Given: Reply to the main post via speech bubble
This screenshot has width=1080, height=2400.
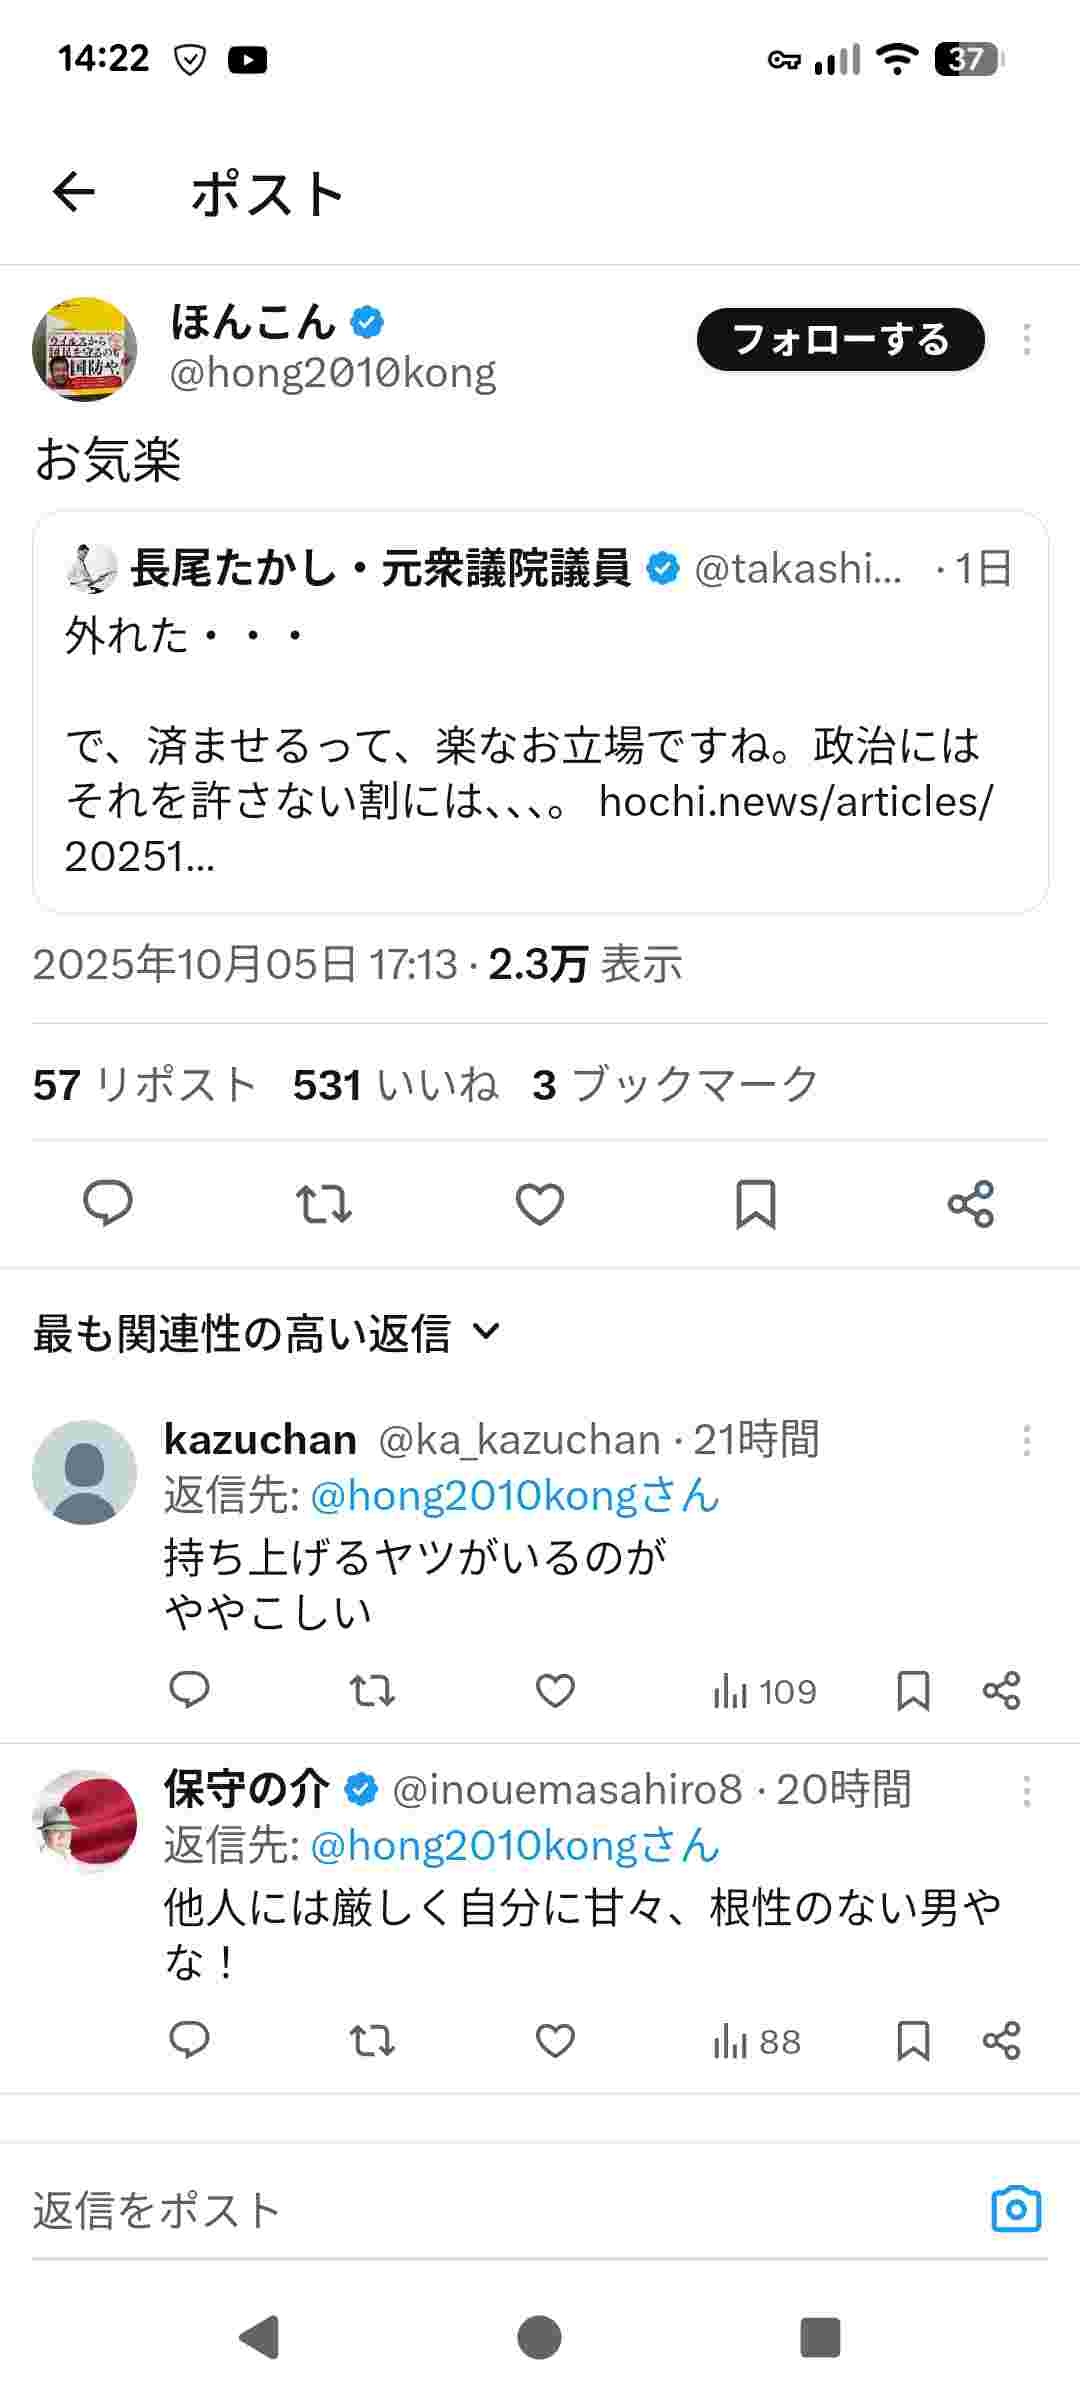Looking at the screenshot, I should (x=107, y=1203).
